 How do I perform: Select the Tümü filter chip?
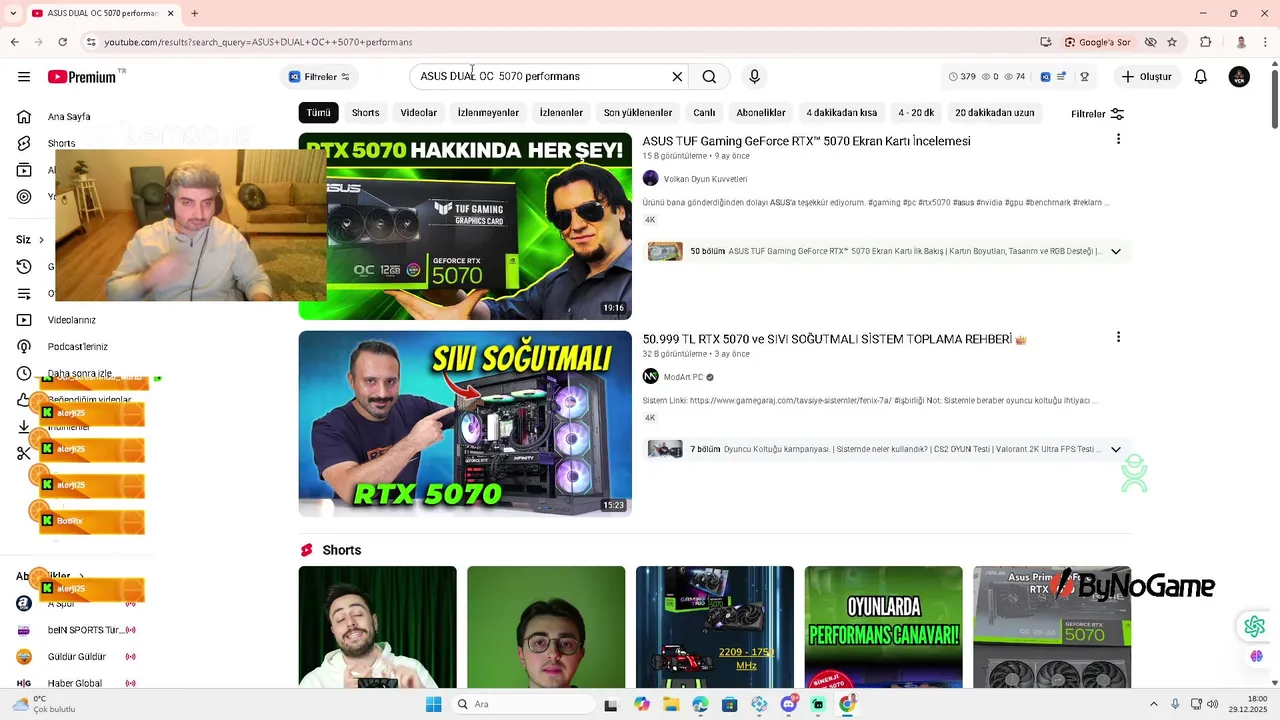[x=318, y=113]
